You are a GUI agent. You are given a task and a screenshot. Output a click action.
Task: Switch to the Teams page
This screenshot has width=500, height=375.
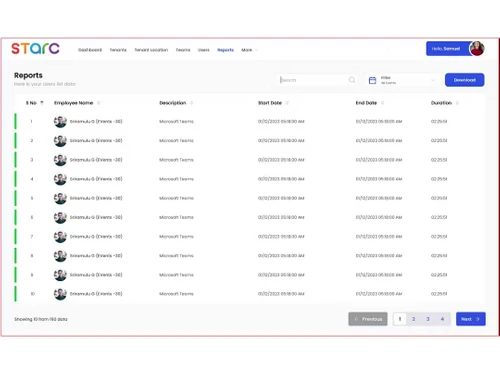(x=183, y=50)
